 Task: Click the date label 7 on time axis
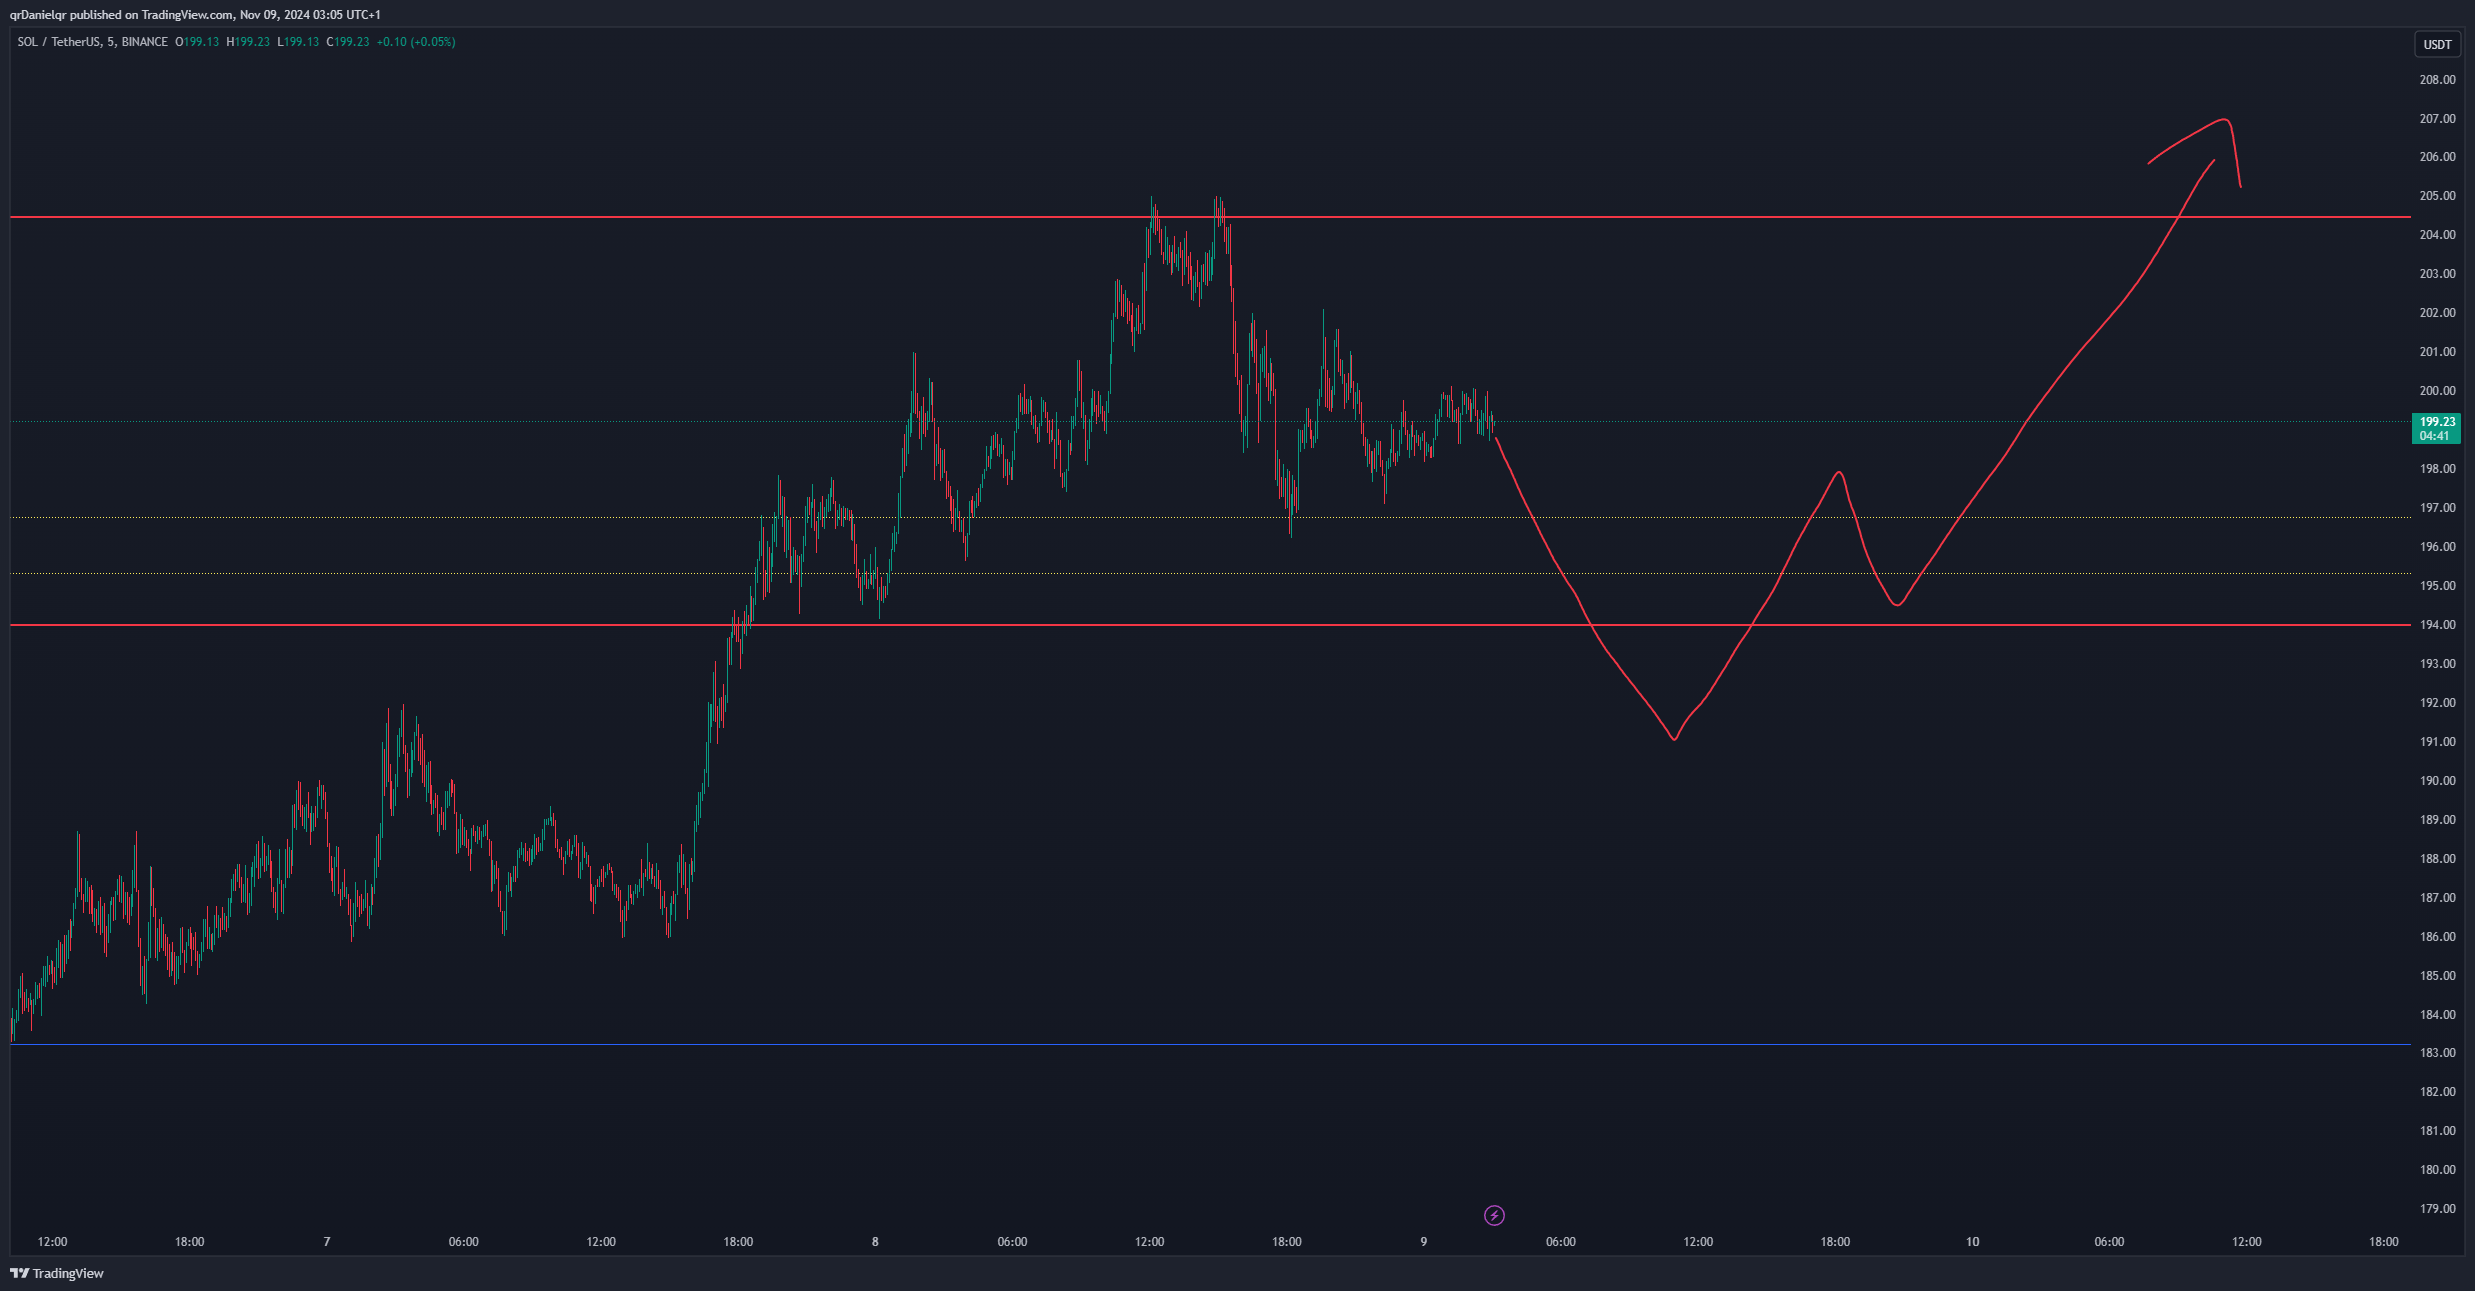point(327,1242)
